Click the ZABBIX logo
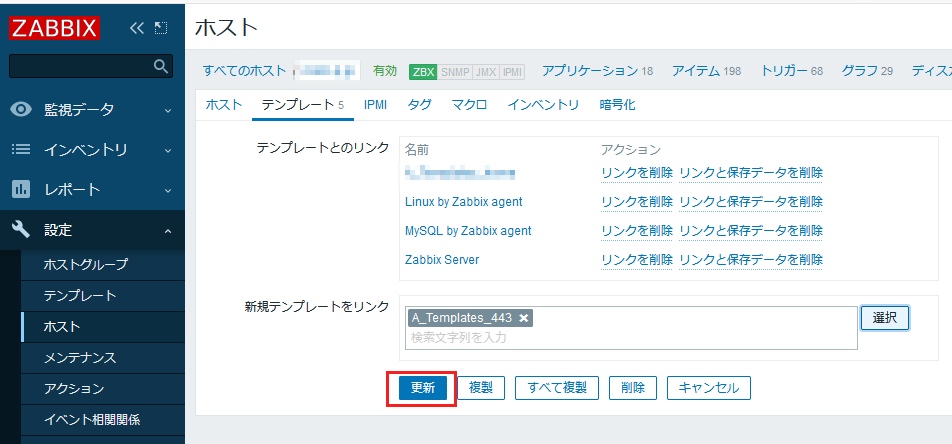The height and width of the screenshot is (444, 952). click(x=55, y=28)
